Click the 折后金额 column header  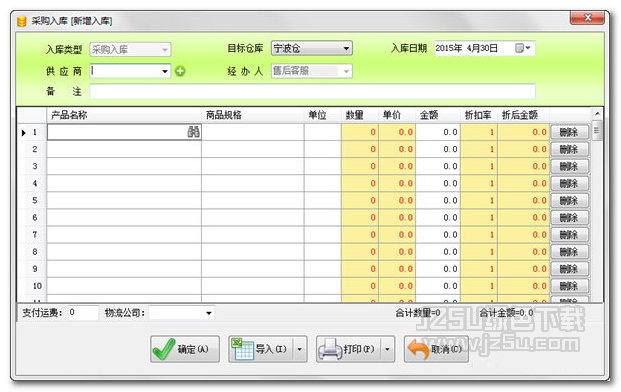point(523,115)
